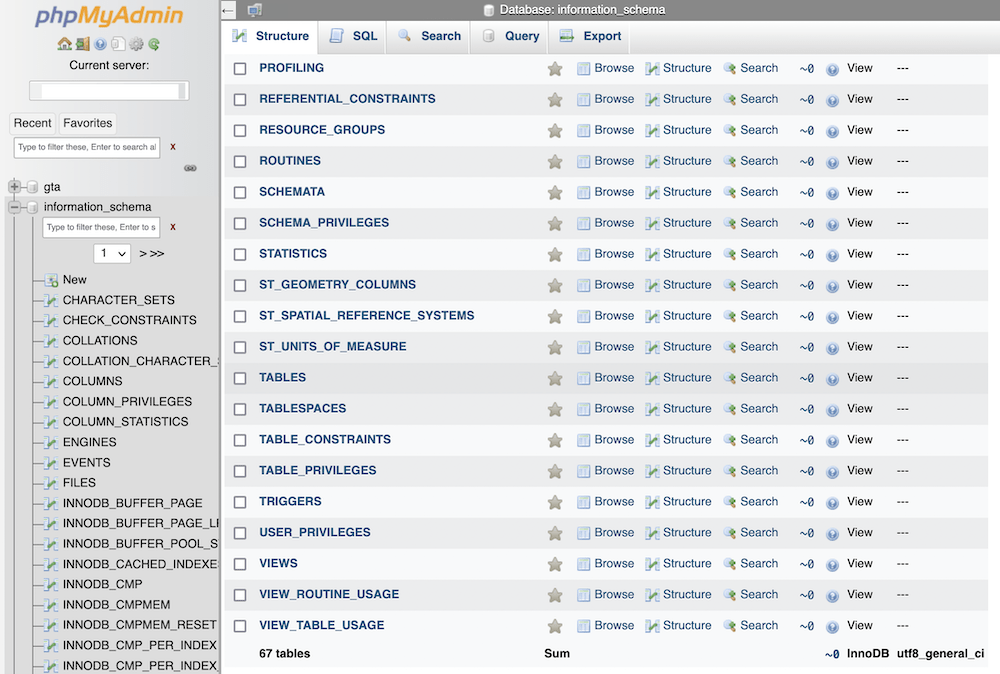This screenshot has height=674, width=1000.
Task: Open the Export tab
Action: (591, 36)
